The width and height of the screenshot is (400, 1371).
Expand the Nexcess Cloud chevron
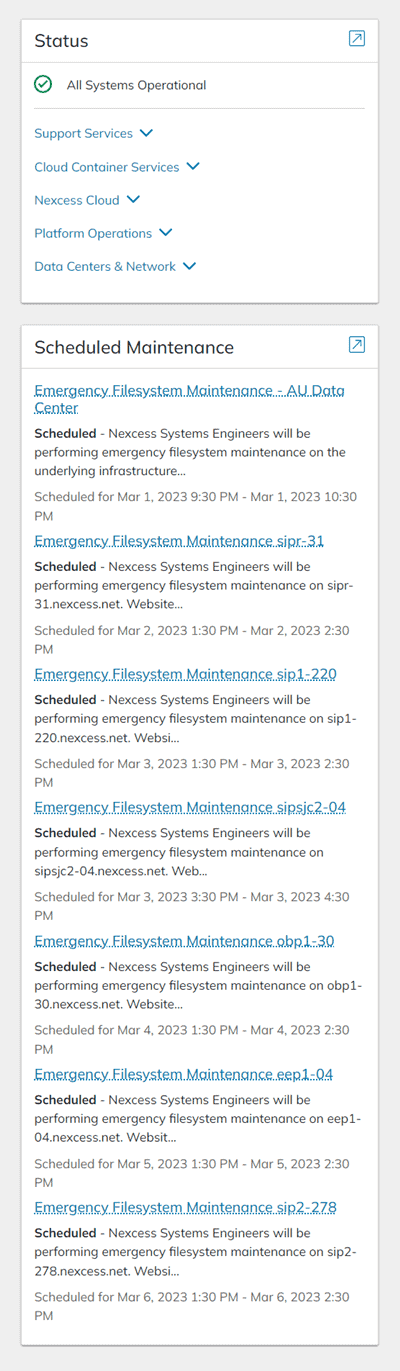[134, 199]
